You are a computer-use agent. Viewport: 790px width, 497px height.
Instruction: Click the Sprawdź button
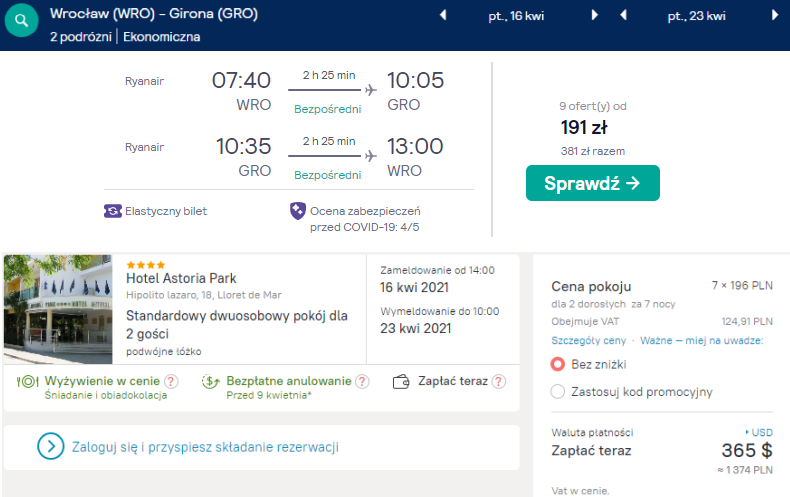pos(592,183)
